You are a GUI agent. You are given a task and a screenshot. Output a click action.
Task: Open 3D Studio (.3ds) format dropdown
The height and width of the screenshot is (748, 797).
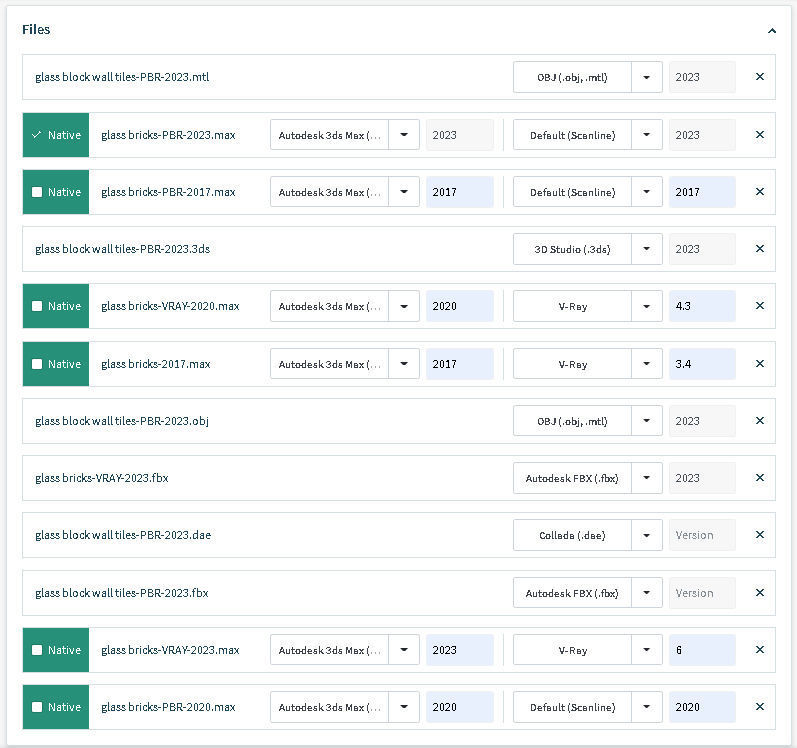(647, 249)
